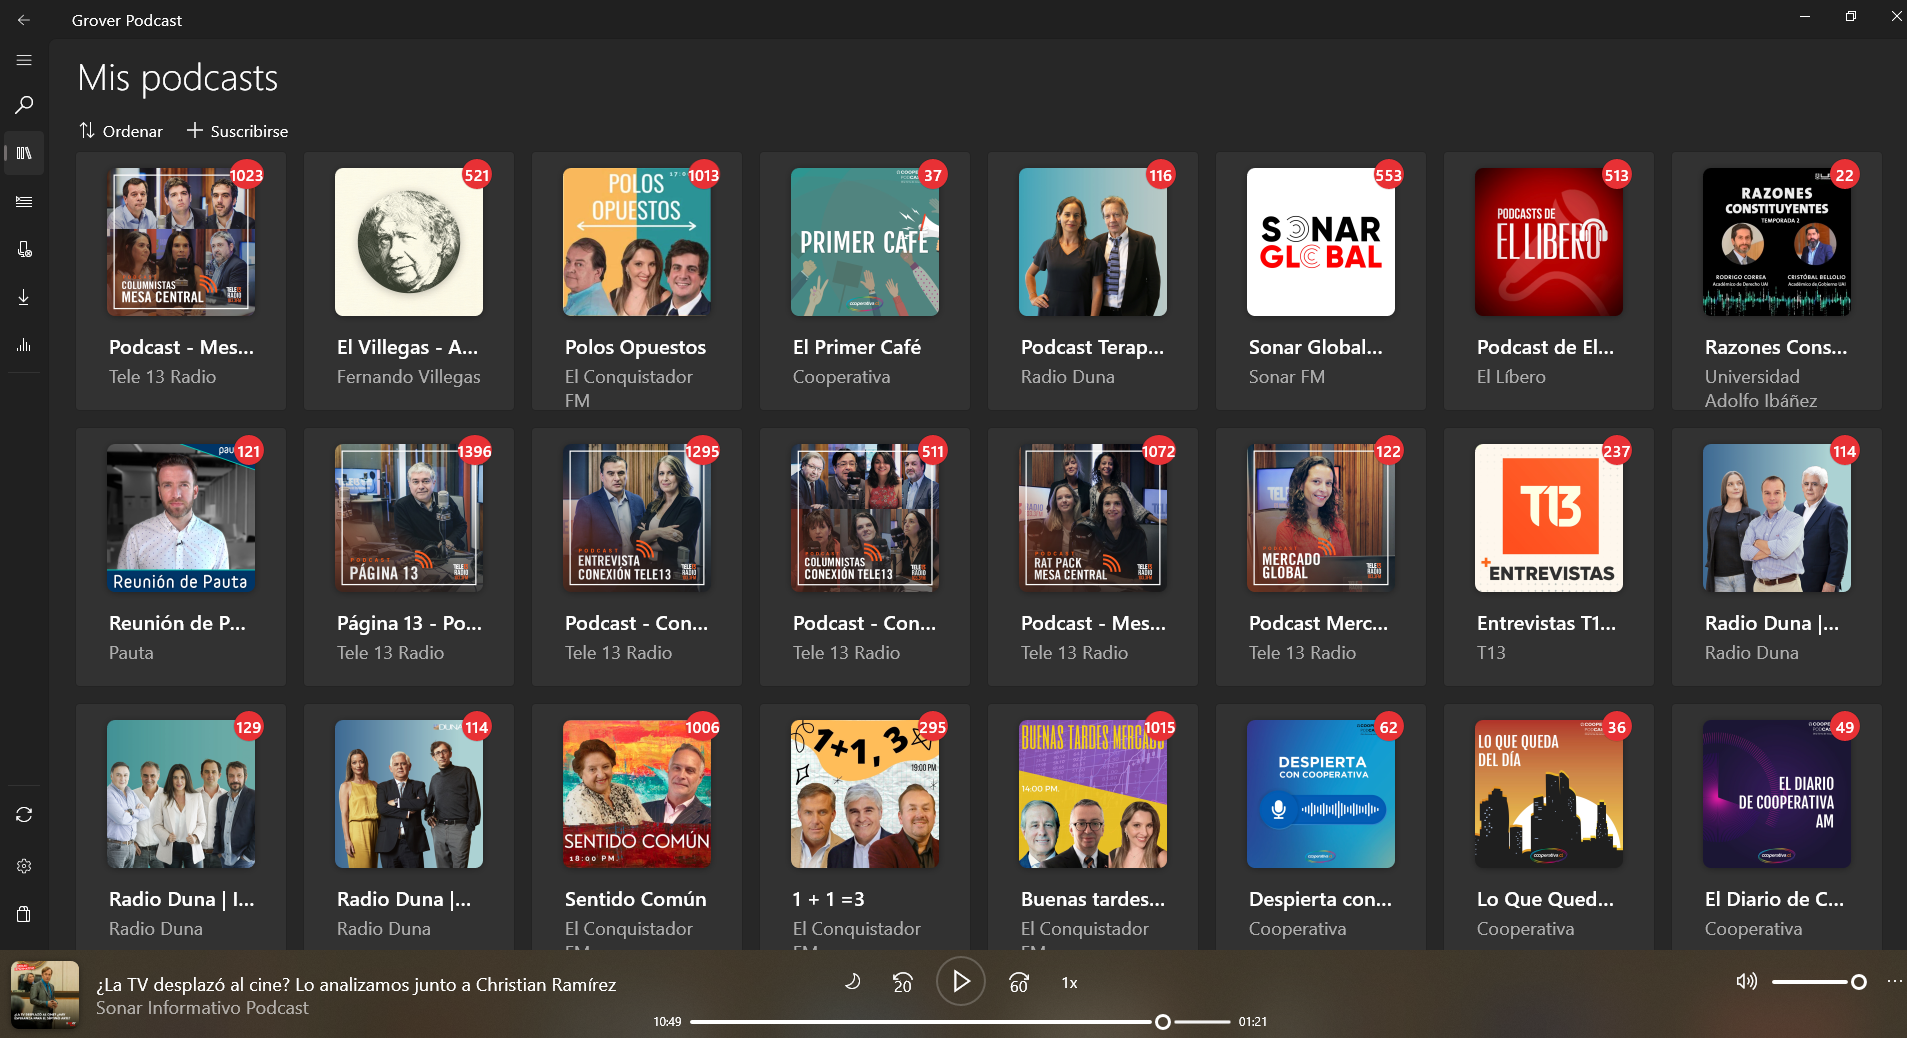Open the statistics chart icon in sidebar

click(x=24, y=345)
